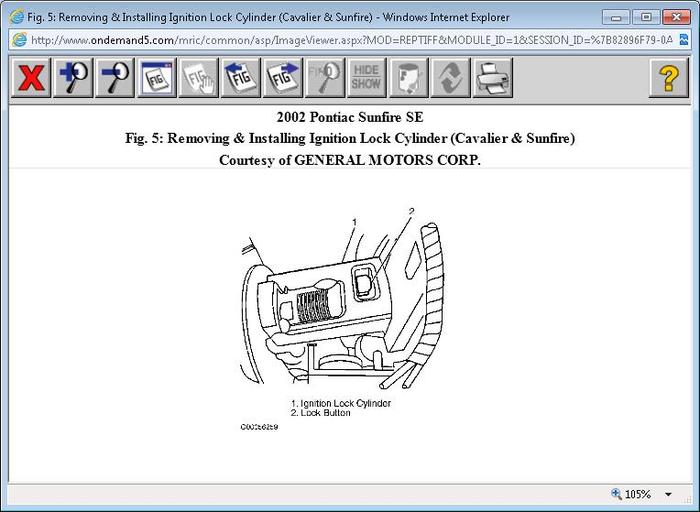
Task: Maximize the Internet Explorer window
Action: pyautogui.click(x=646, y=17)
